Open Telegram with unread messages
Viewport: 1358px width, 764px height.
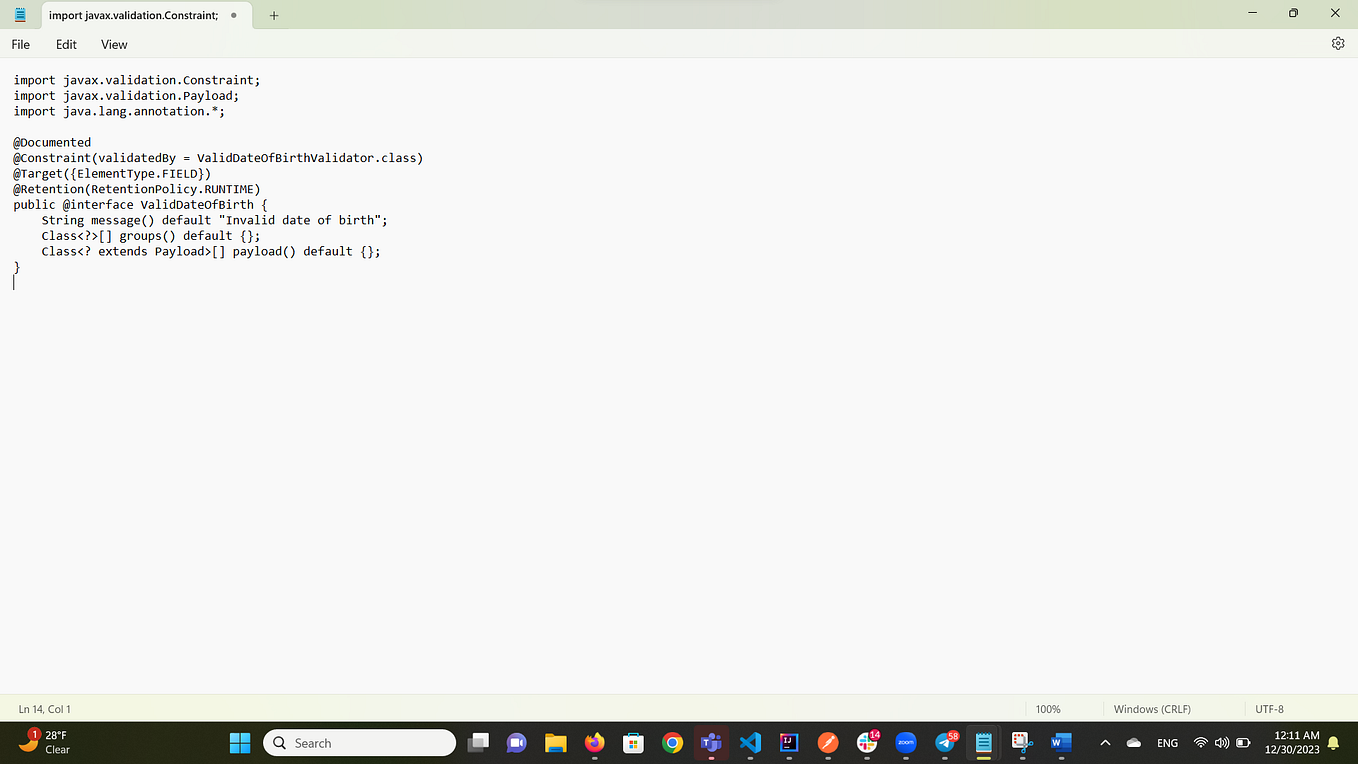945,743
